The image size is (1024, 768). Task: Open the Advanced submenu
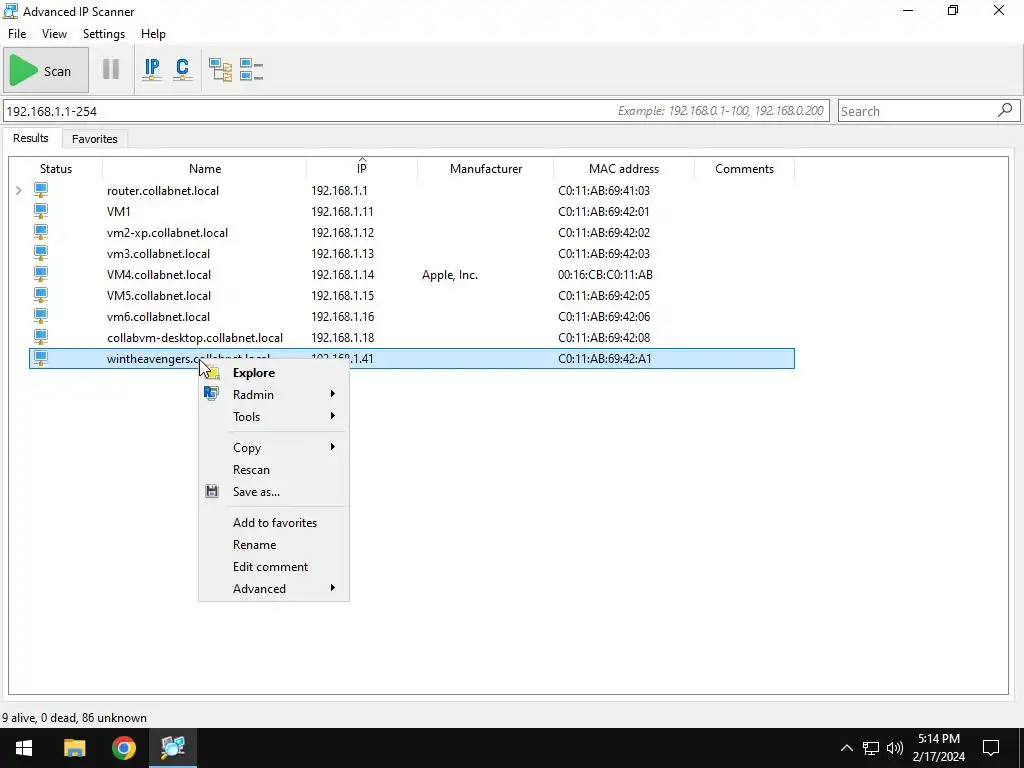[x=274, y=588]
